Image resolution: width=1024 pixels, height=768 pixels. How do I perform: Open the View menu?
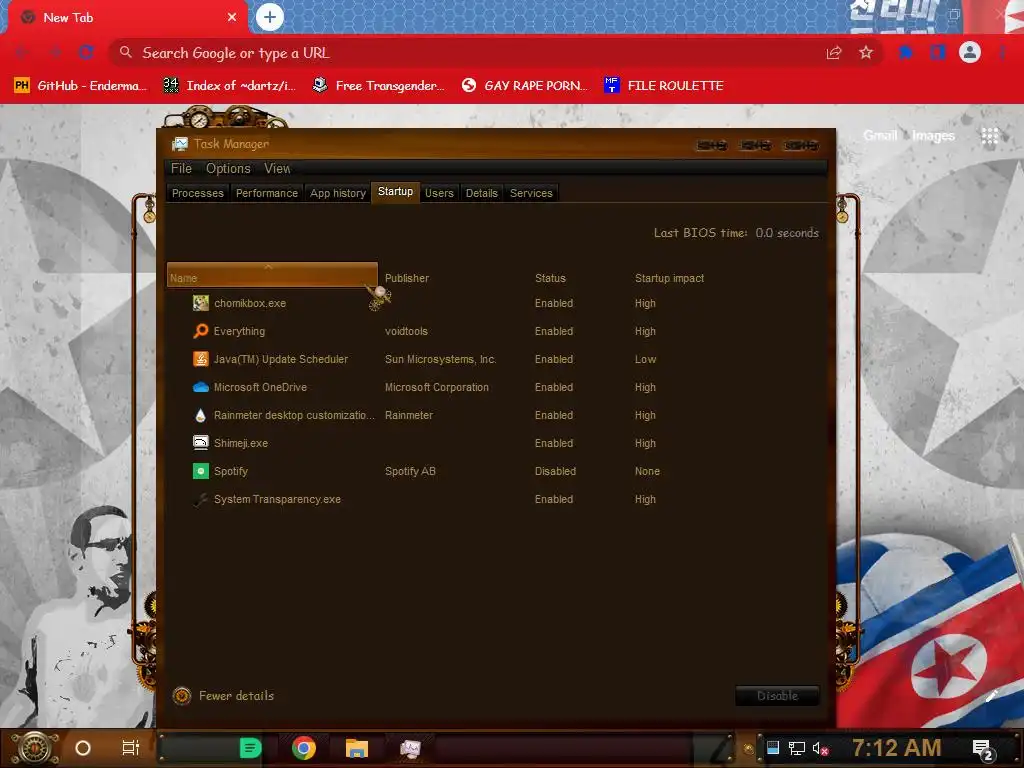277,168
